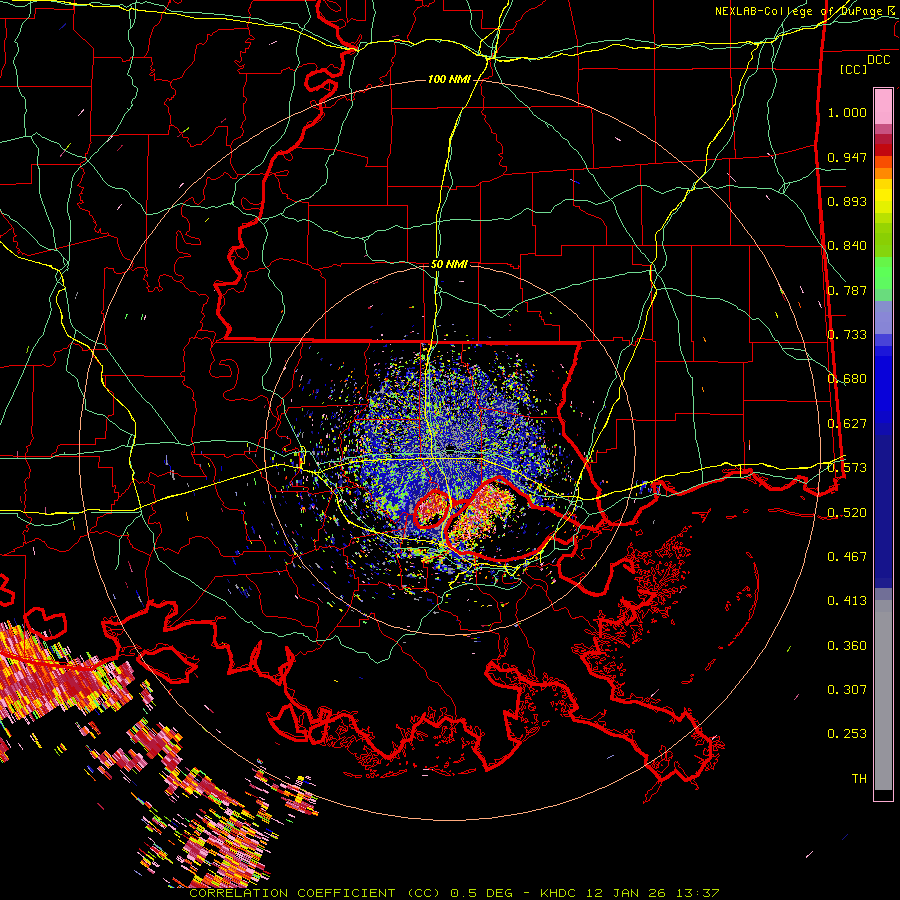Pick the periwinkle swatch in the color bar
The image size is (900, 900).
[x=883, y=317]
